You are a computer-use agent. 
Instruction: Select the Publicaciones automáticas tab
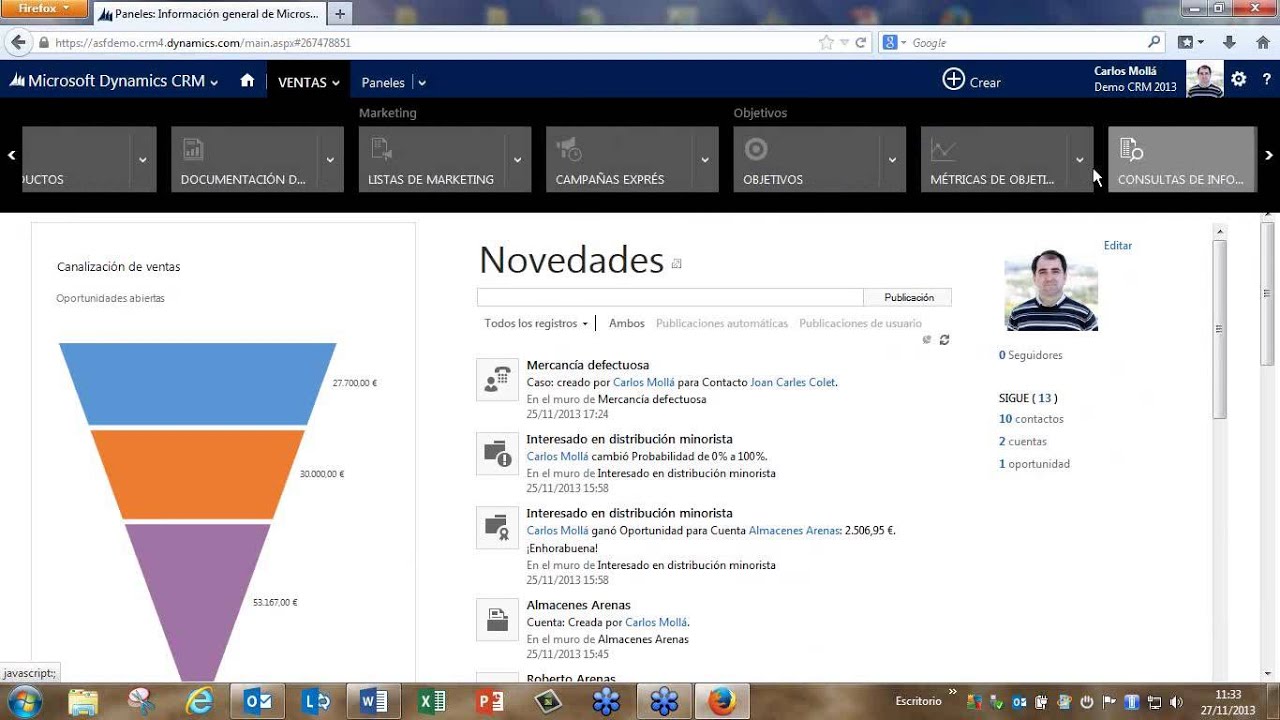coord(722,323)
